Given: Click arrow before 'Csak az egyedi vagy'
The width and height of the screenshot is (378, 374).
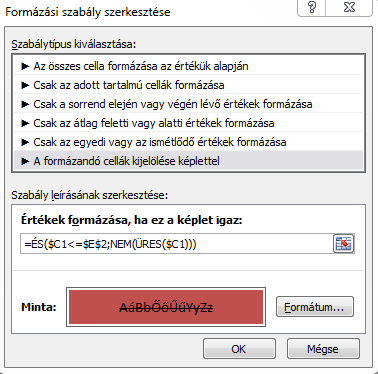Looking at the screenshot, I should [25, 142].
